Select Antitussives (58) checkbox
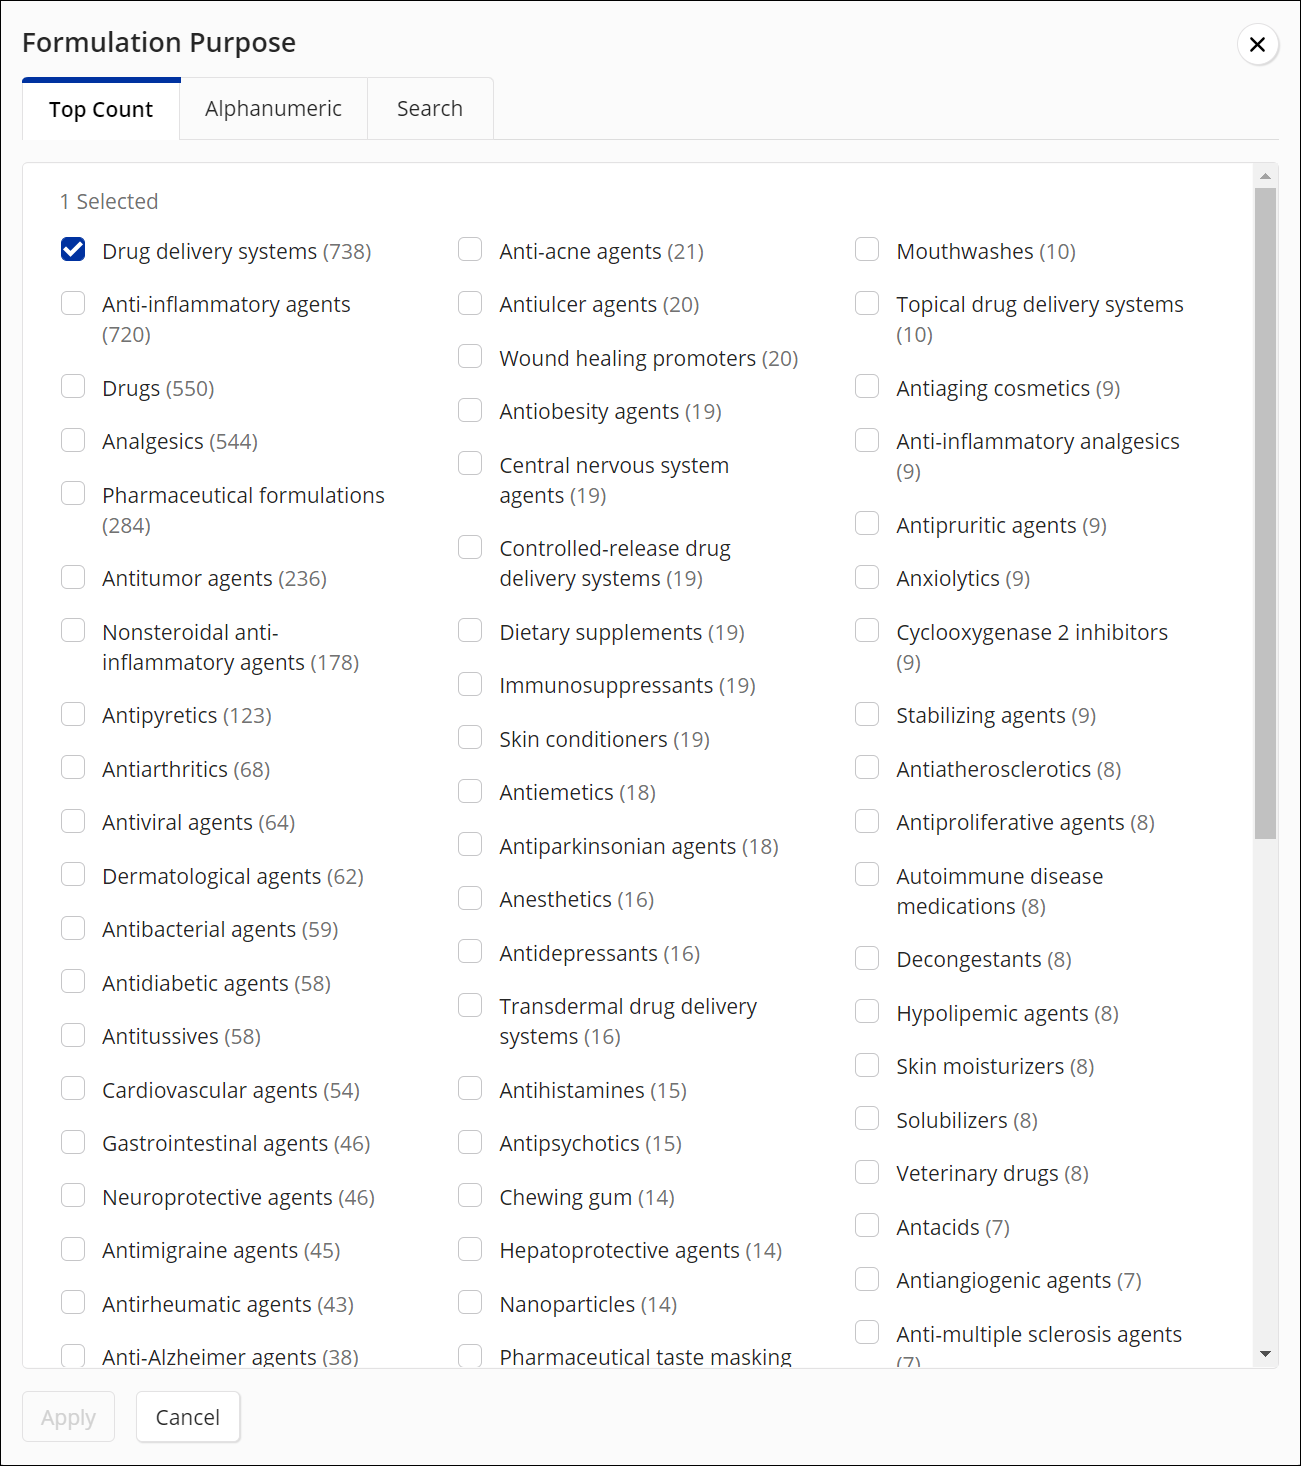The height and width of the screenshot is (1466, 1301). [x=73, y=1035]
